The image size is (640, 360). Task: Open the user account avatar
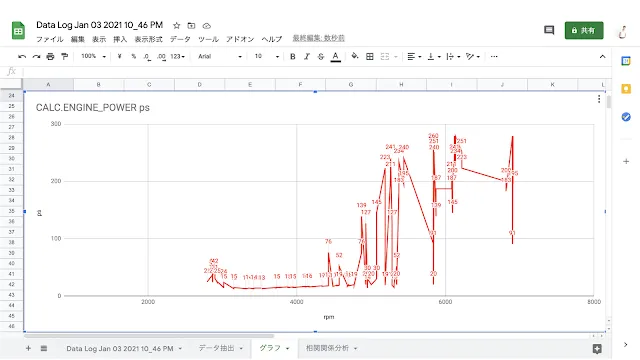coord(622,31)
